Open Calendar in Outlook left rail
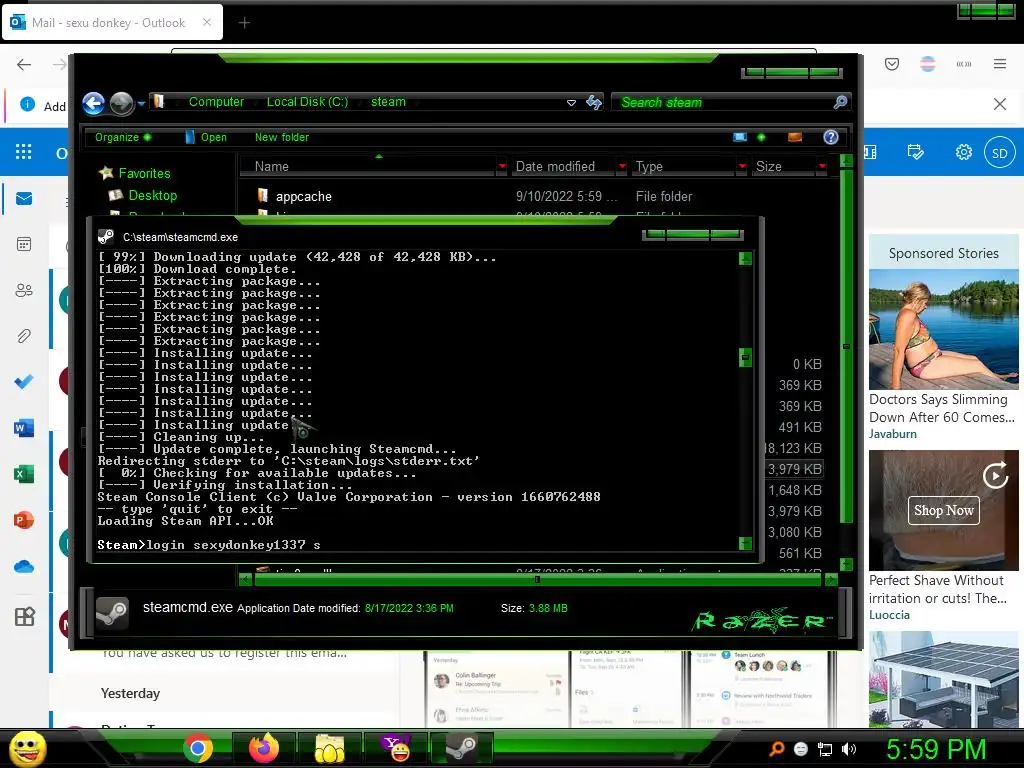The image size is (1024, 768). coord(24,244)
